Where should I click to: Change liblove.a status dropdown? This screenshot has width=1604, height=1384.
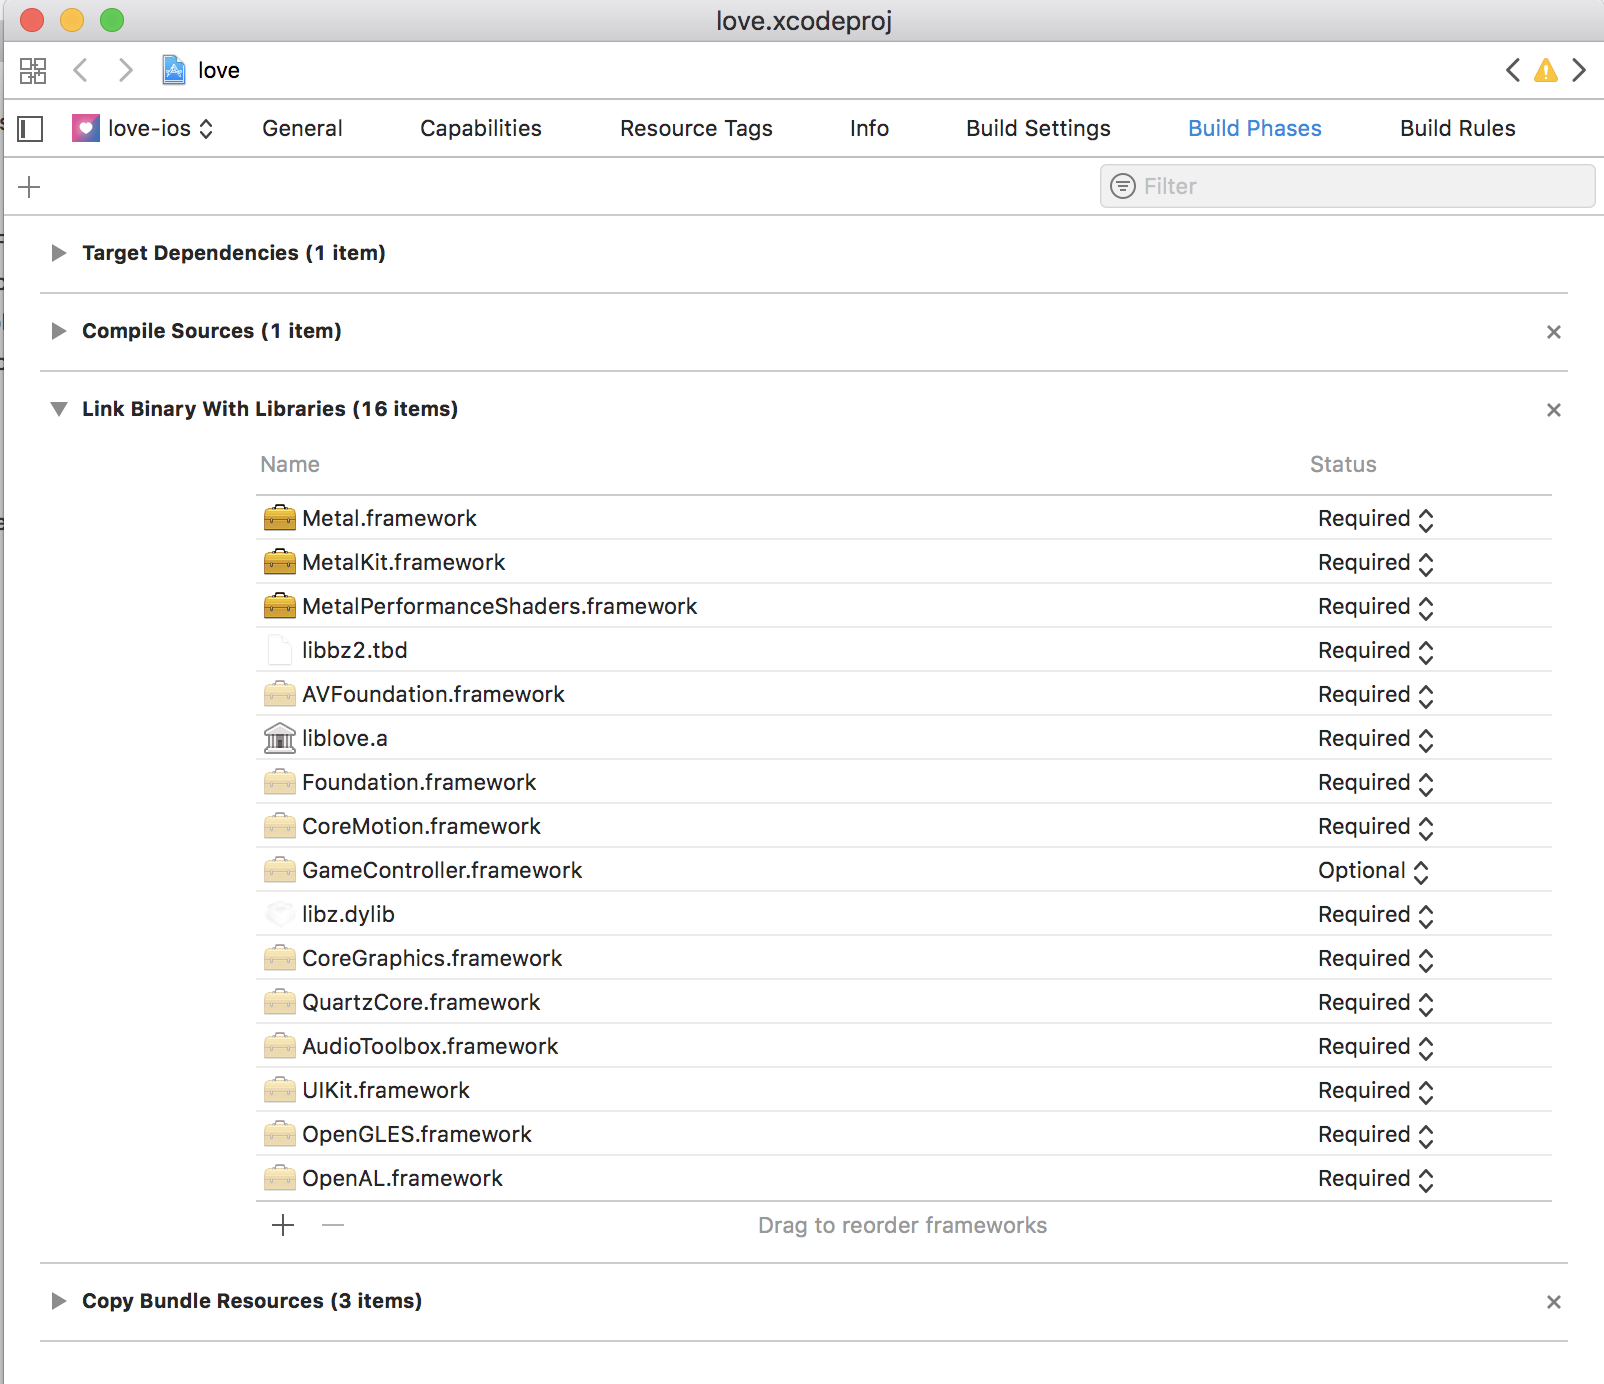(x=1376, y=739)
